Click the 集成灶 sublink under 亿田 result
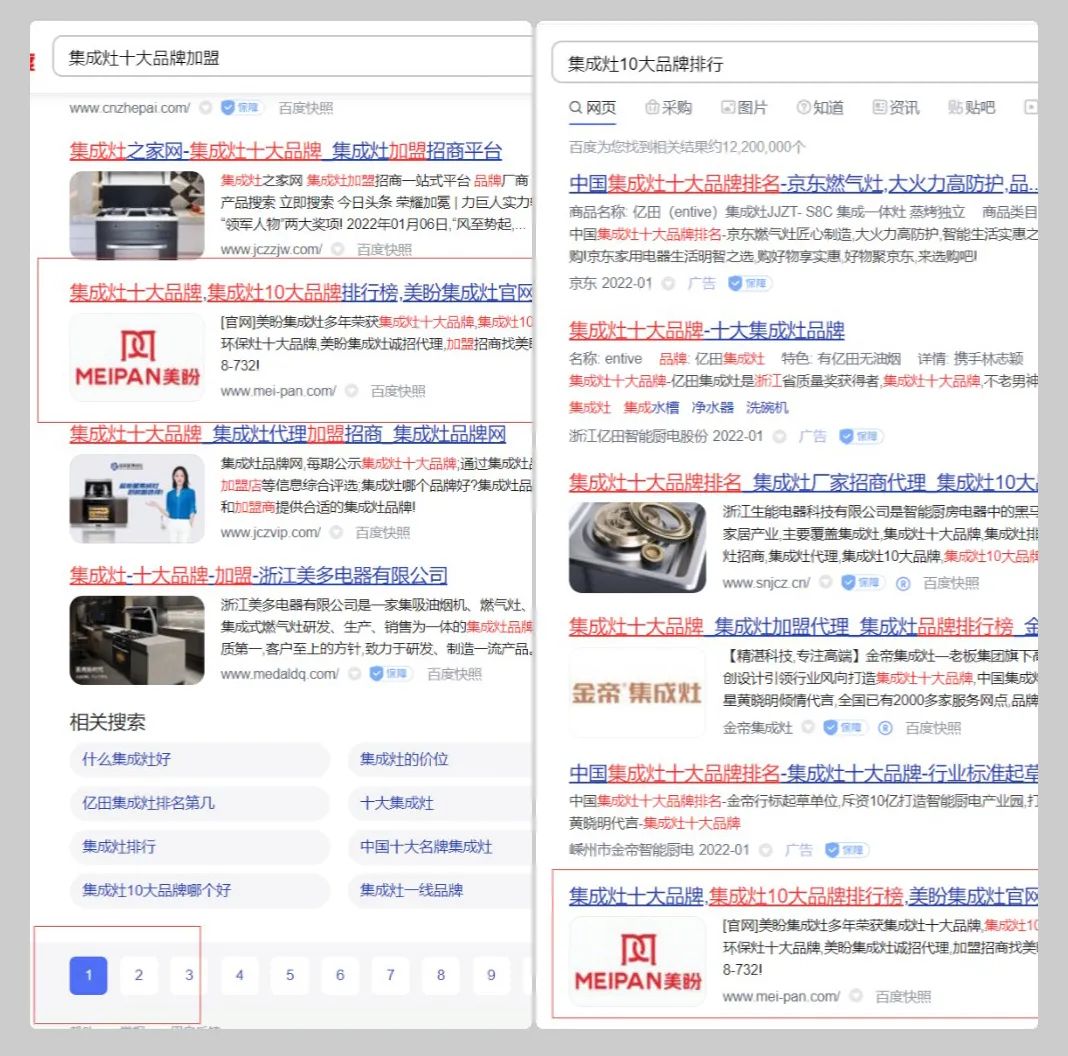Image resolution: width=1068 pixels, height=1056 pixels. click(x=590, y=407)
